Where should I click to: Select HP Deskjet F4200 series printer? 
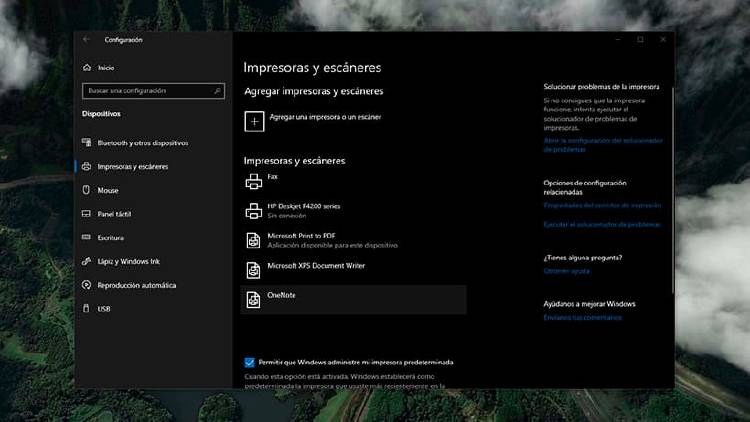pos(303,210)
